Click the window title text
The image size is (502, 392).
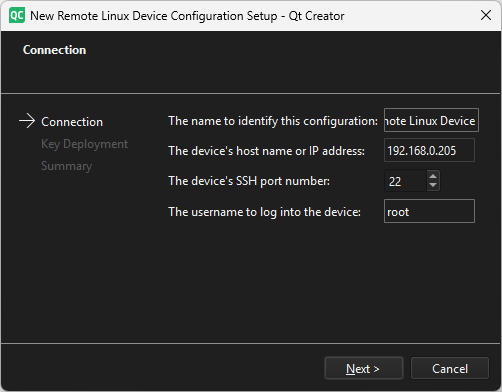[x=187, y=16]
